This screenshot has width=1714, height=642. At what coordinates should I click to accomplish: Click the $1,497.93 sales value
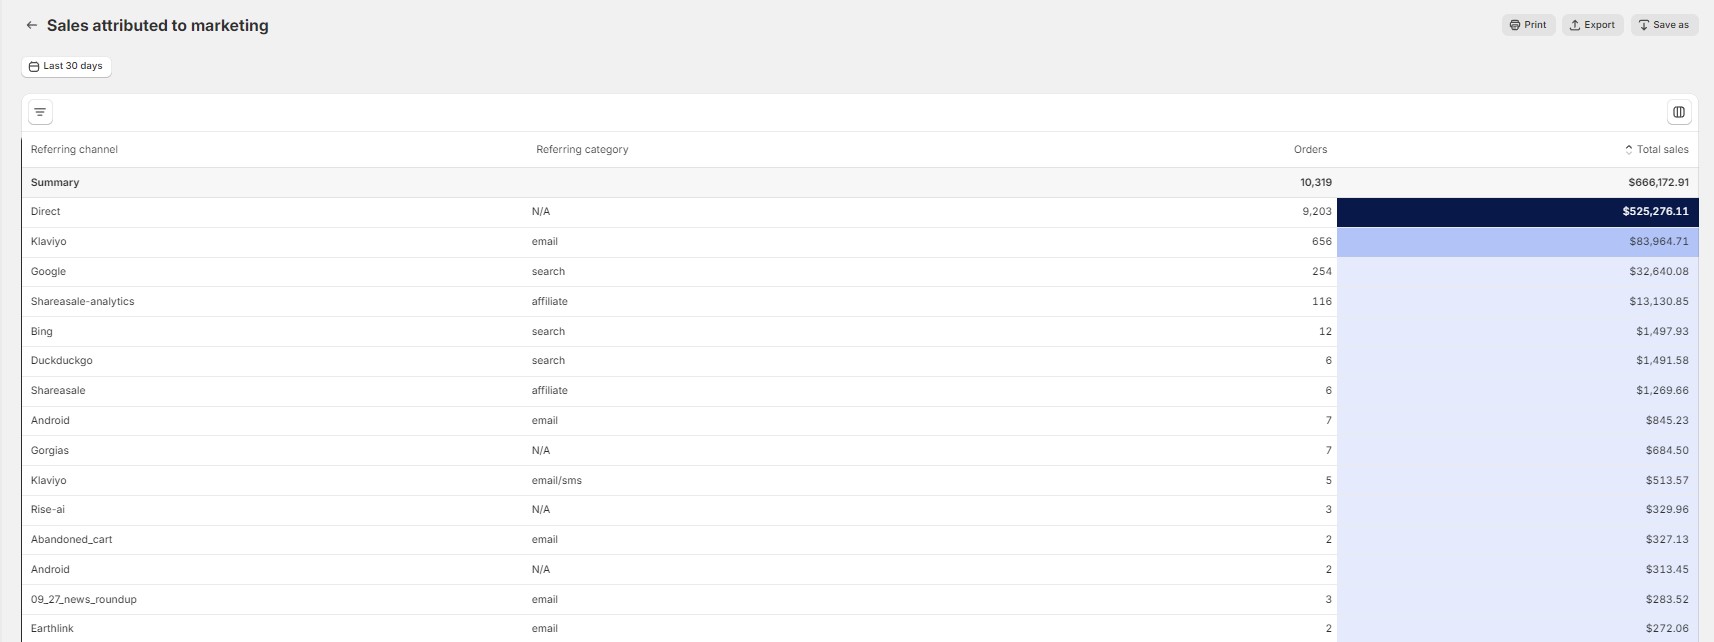click(1662, 331)
